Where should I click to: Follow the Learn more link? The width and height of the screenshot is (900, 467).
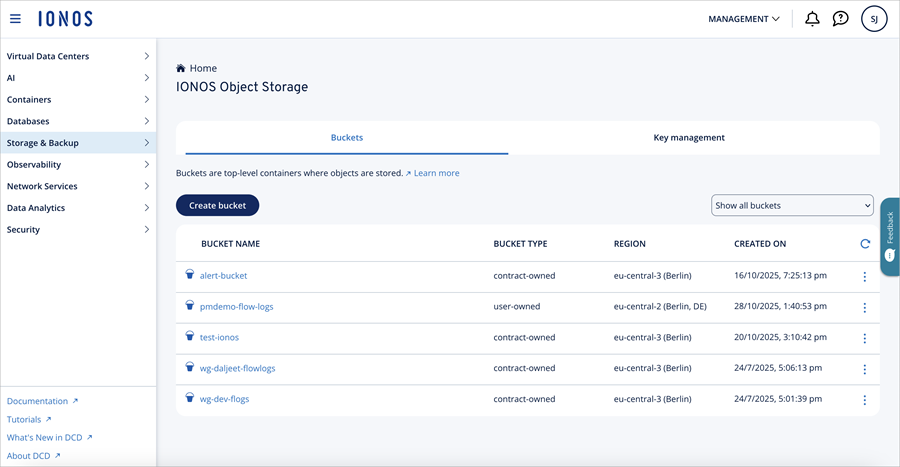[436, 173]
